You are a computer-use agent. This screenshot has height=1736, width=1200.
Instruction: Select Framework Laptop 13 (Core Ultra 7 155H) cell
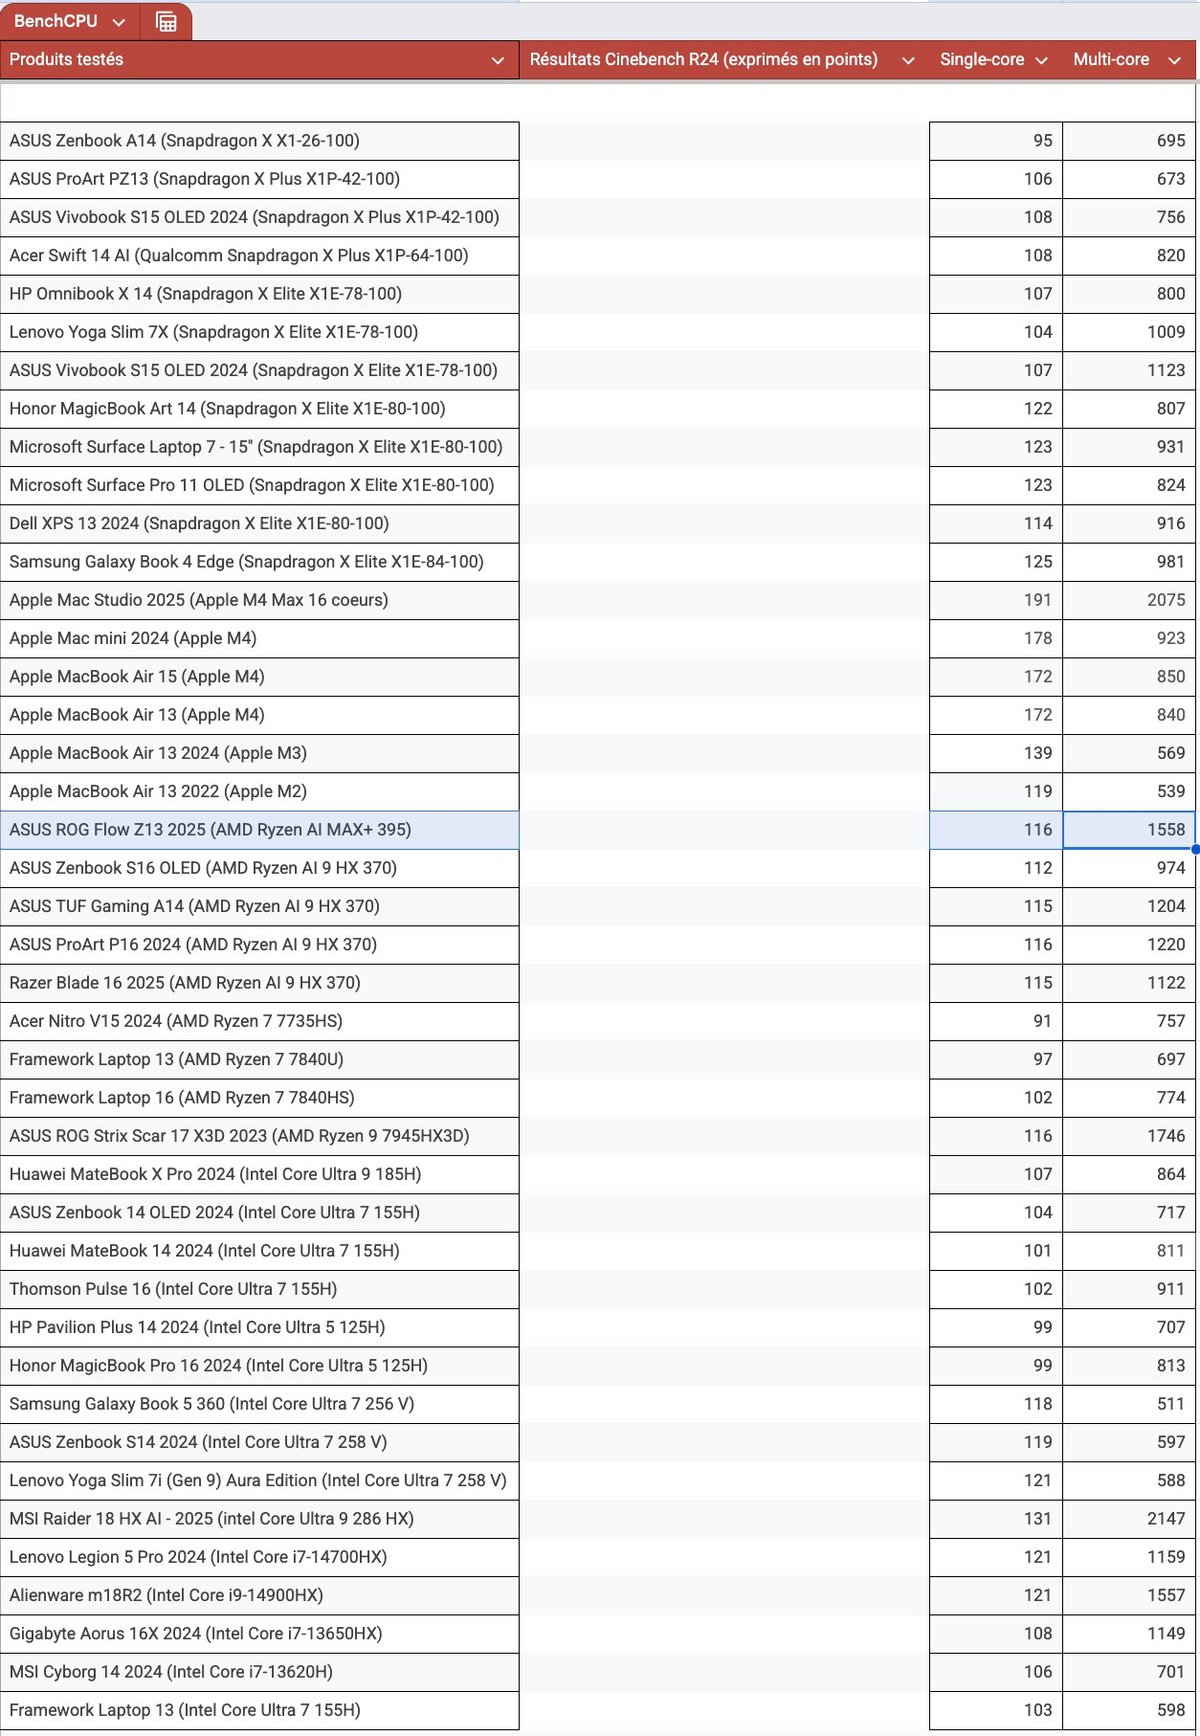[260, 1710]
